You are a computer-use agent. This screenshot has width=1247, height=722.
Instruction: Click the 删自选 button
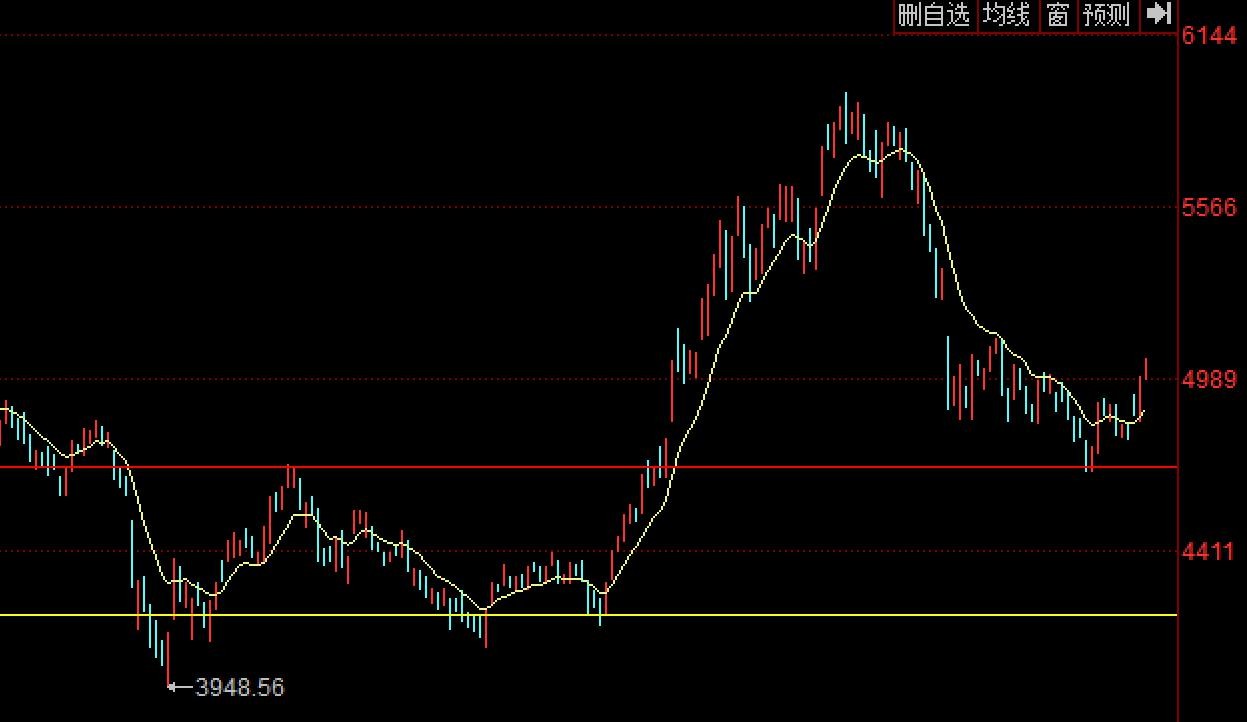pos(934,15)
